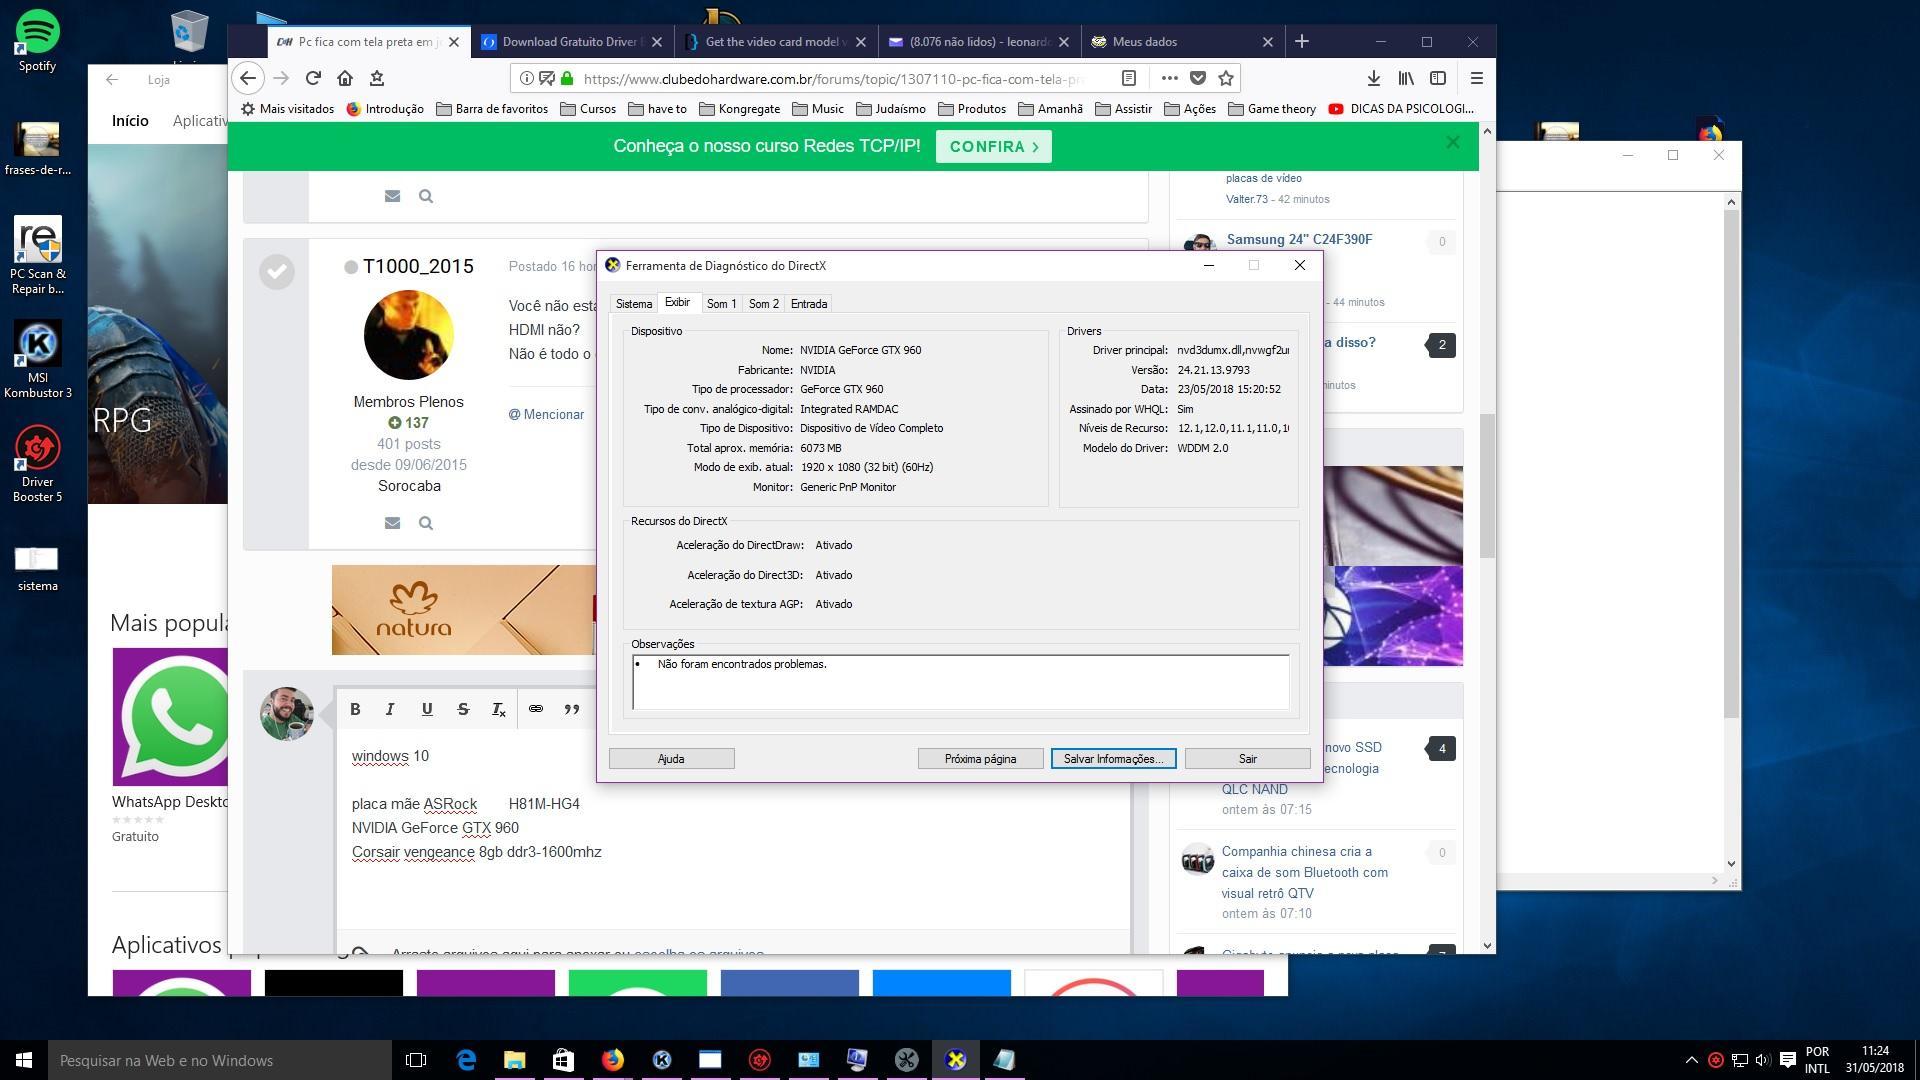Screen dimensions: 1920x1080
Task: Click Sair button in DirectX tool
Action: tap(1247, 759)
